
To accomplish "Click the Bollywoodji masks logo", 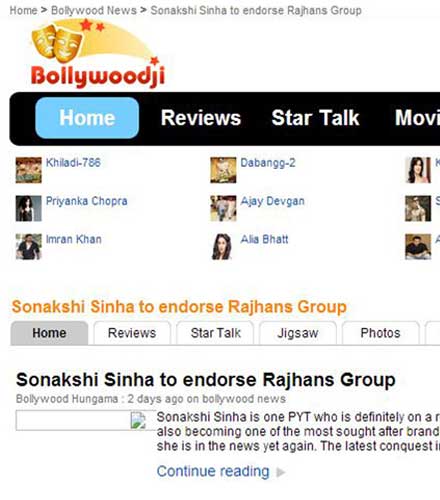I will (97, 53).
